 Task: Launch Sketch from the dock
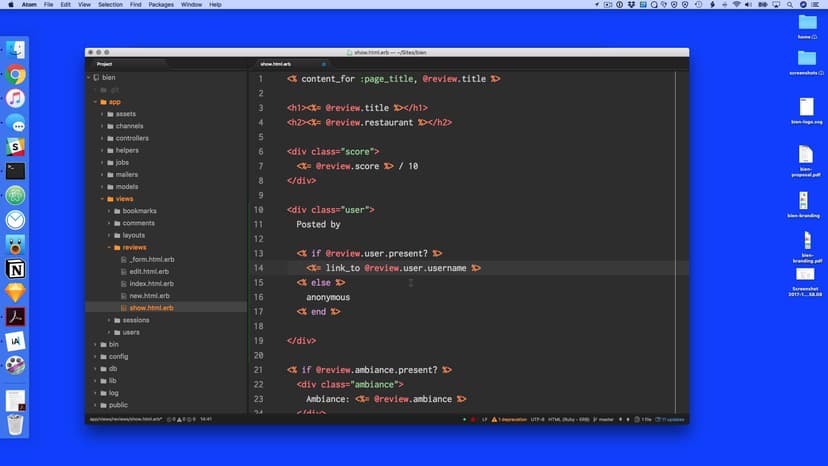pyautogui.click(x=15, y=293)
